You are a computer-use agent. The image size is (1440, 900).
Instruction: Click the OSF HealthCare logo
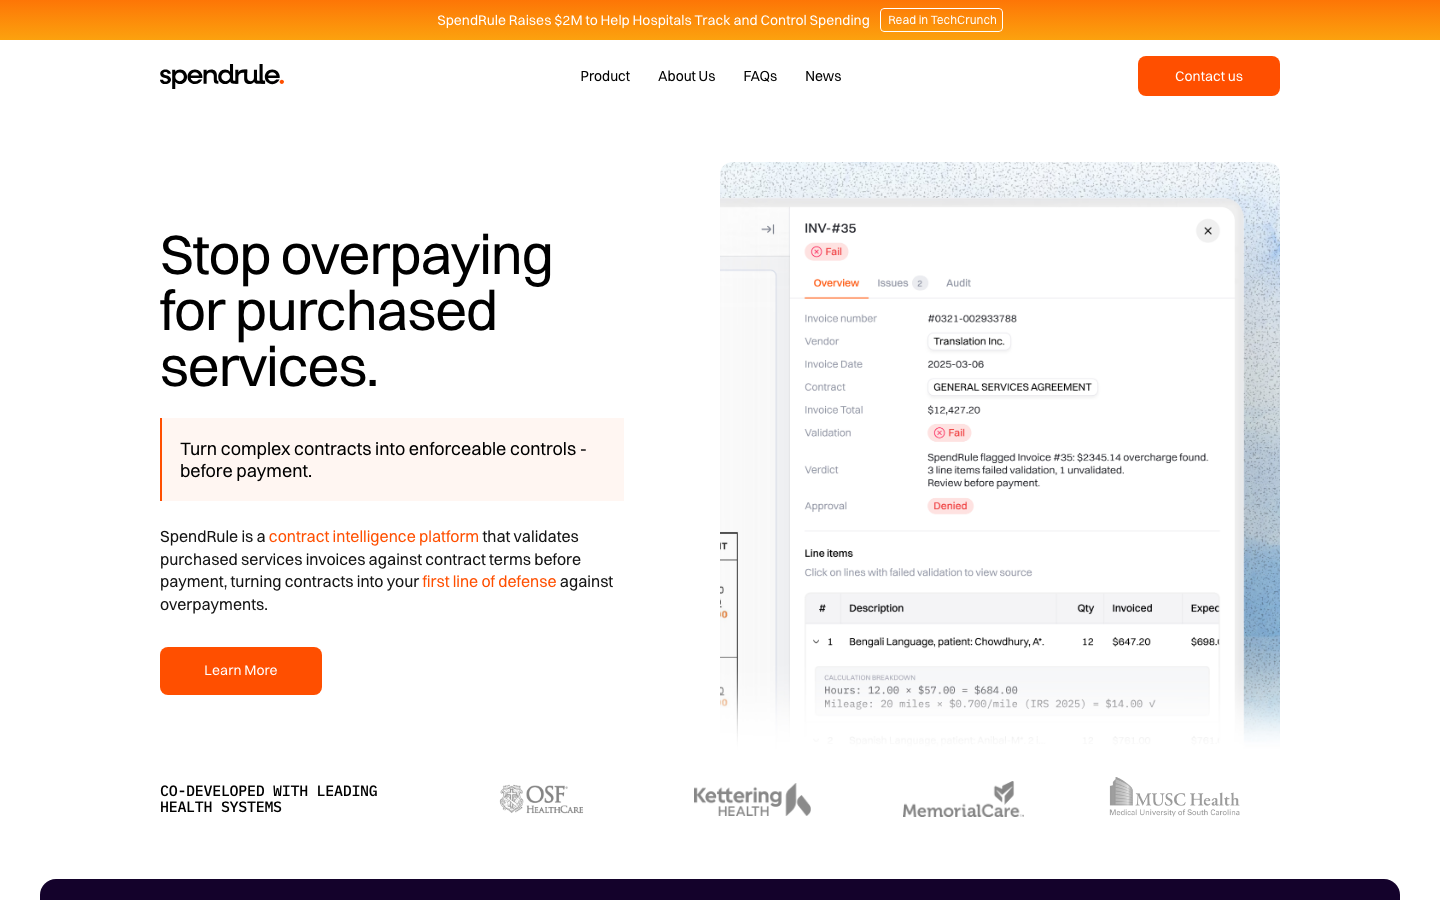coord(542,799)
